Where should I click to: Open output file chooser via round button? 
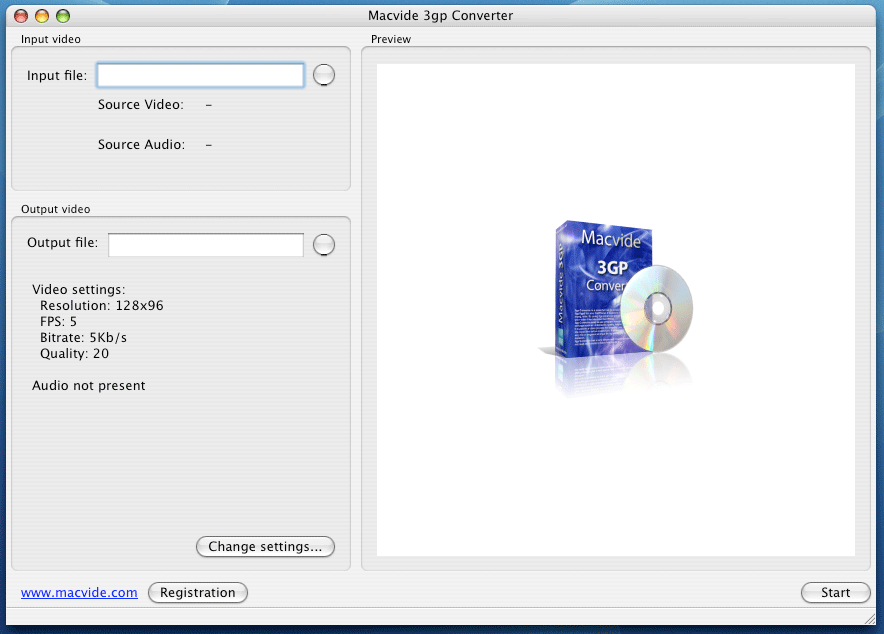click(324, 244)
